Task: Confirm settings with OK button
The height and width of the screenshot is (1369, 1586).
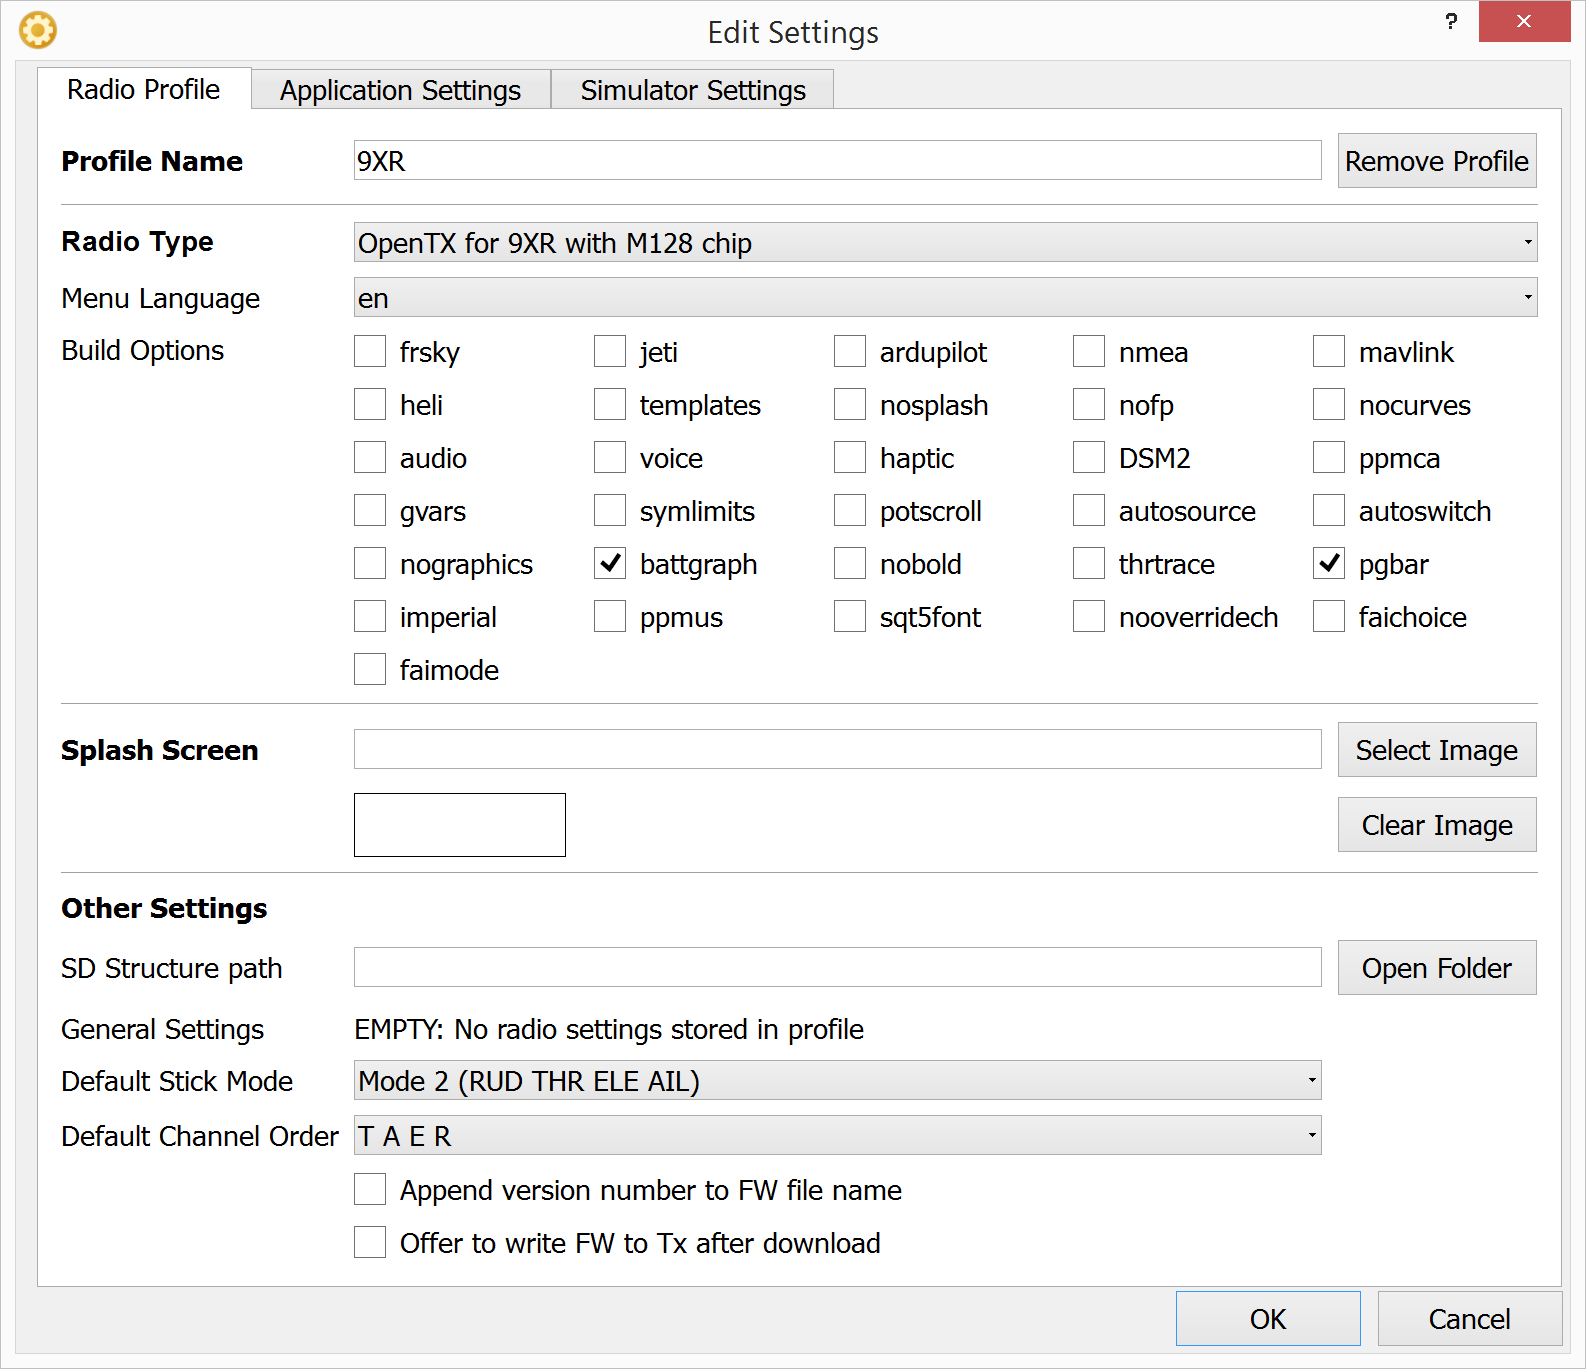Action: tap(1268, 1318)
